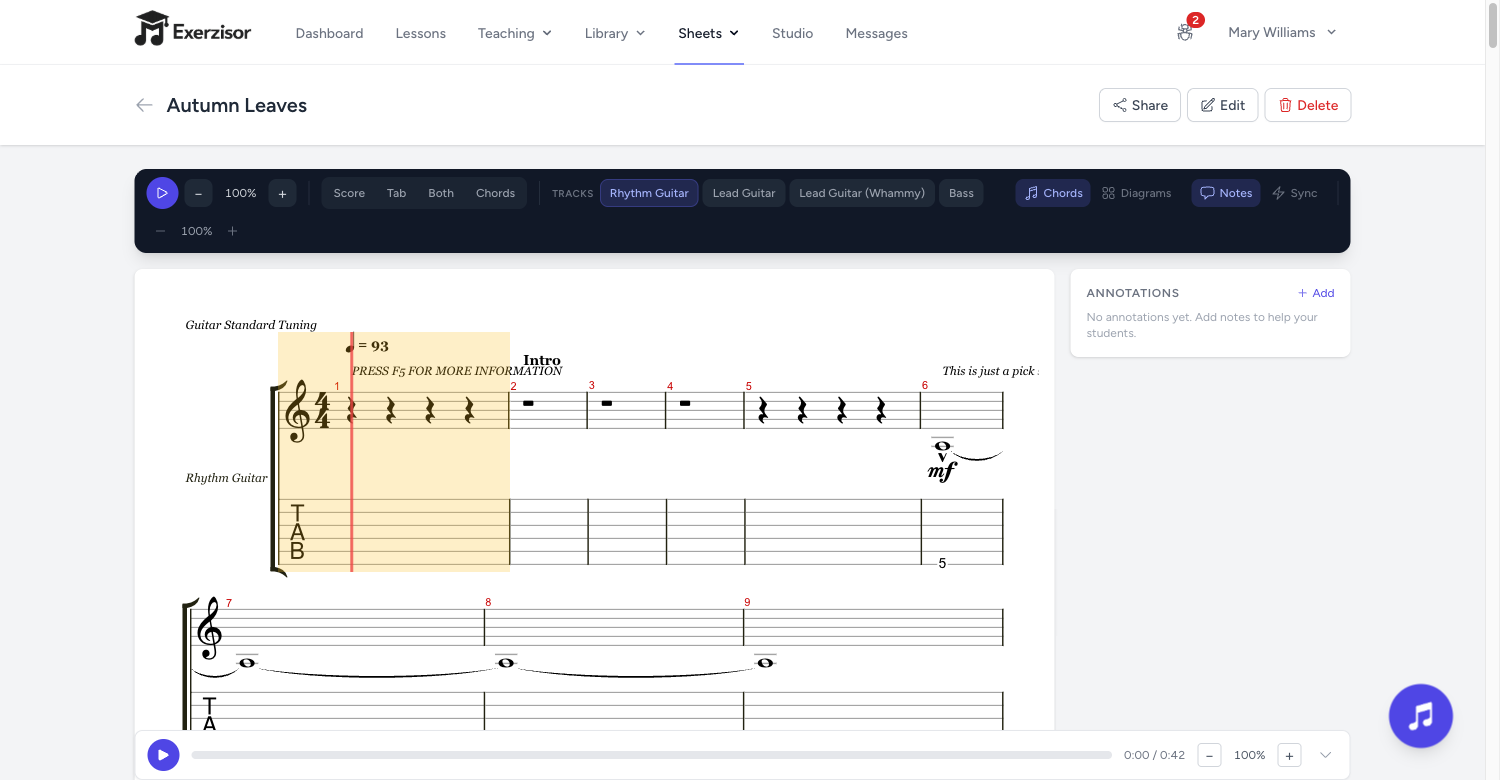Open Lessons in the top navigation
This screenshot has height=780, width=1500.
pos(420,33)
